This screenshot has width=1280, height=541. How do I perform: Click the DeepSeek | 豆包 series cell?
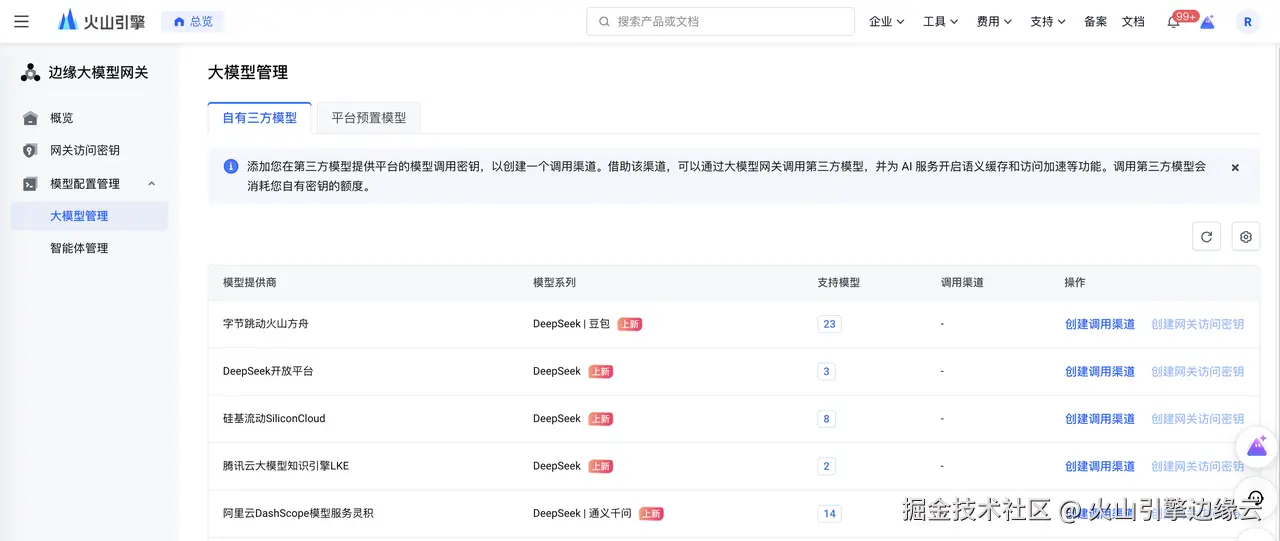click(x=571, y=324)
